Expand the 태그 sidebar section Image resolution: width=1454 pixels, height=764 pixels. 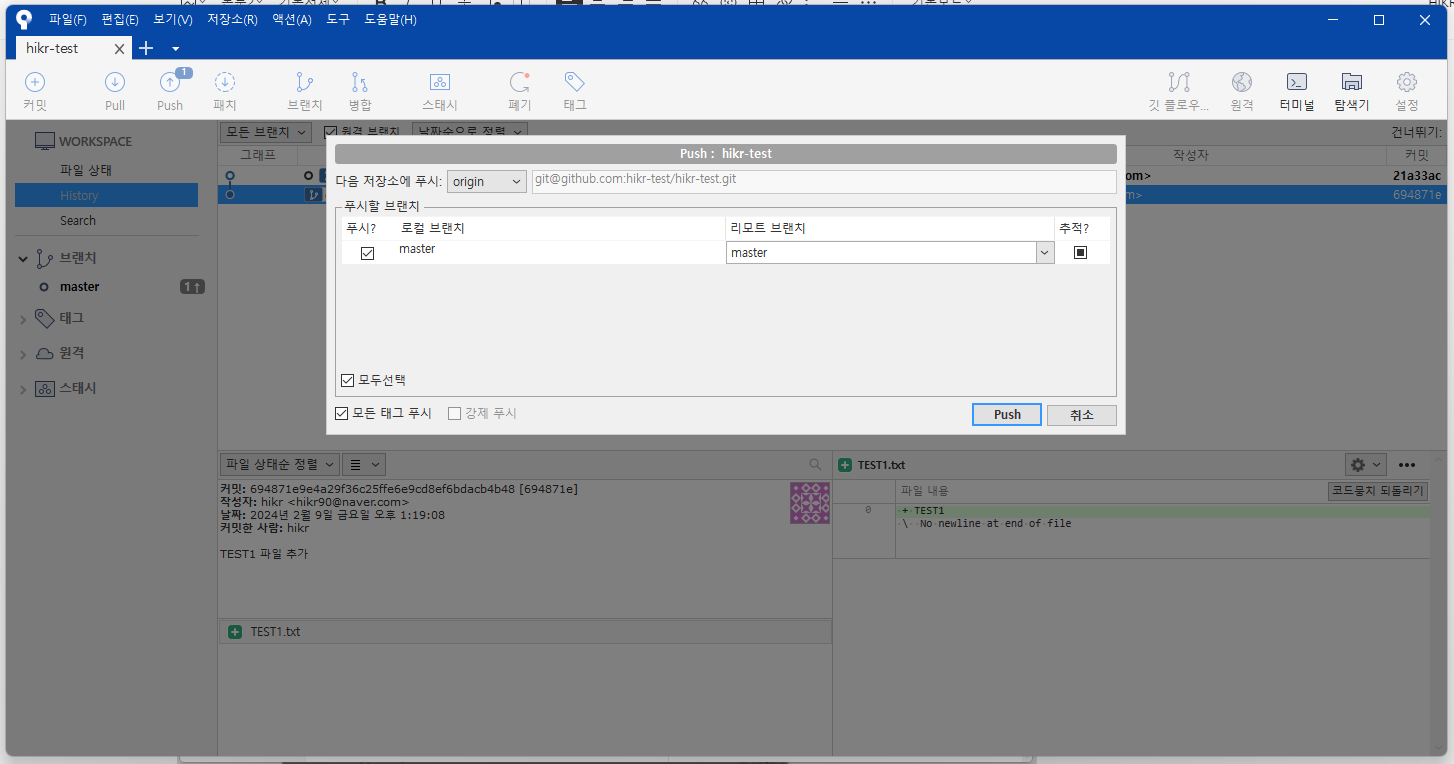[23, 319]
